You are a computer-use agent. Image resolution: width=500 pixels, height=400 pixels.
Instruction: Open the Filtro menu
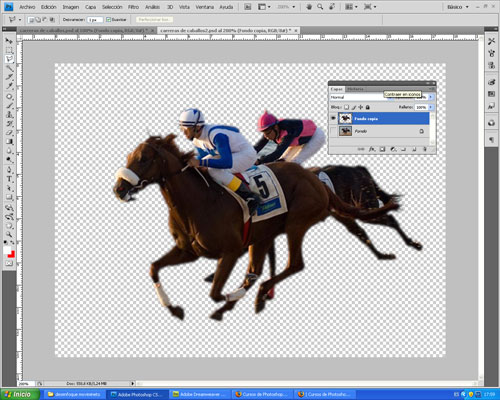point(133,7)
